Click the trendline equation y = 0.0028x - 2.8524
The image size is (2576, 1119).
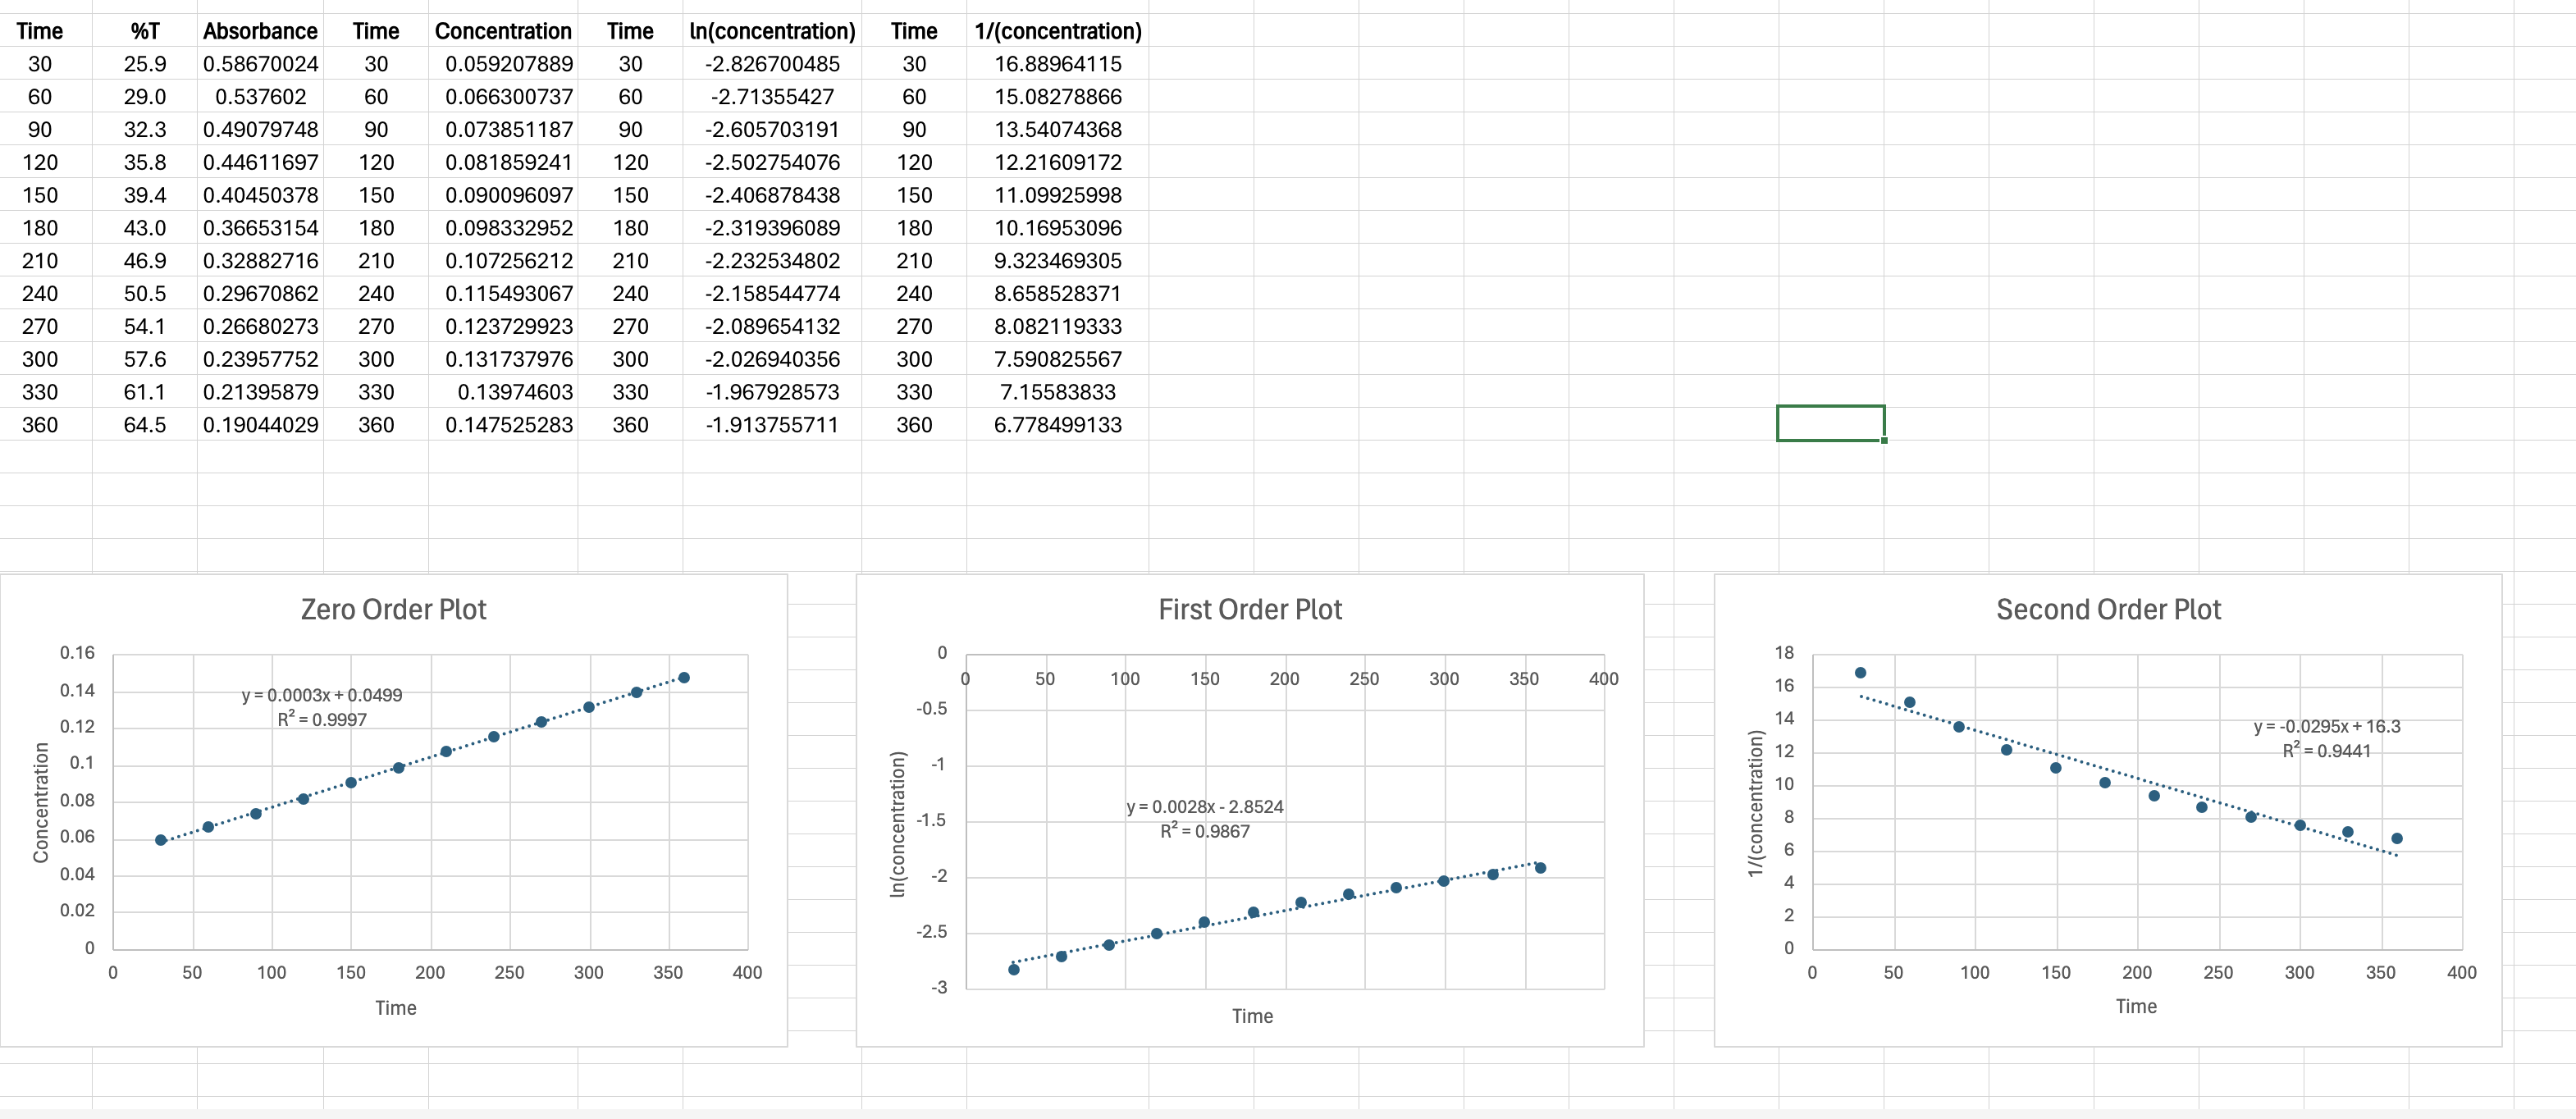(x=1205, y=806)
